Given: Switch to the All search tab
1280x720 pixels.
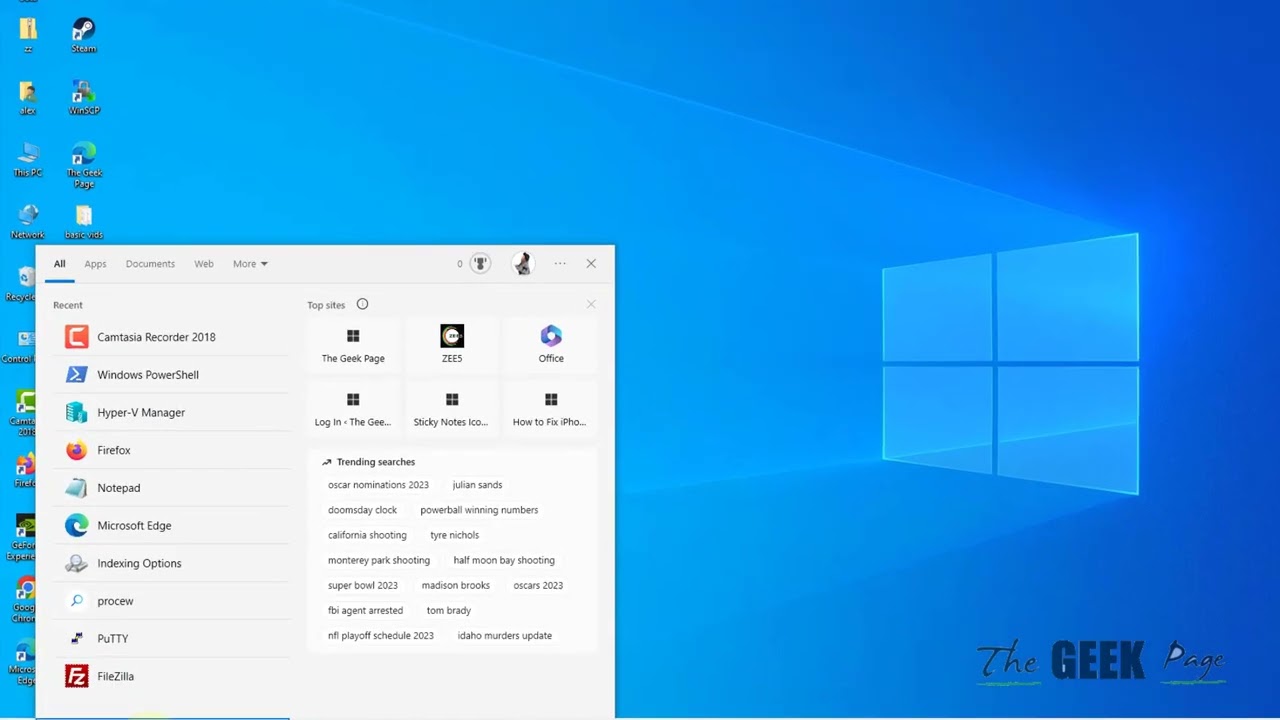Looking at the screenshot, I should click(60, 264).
